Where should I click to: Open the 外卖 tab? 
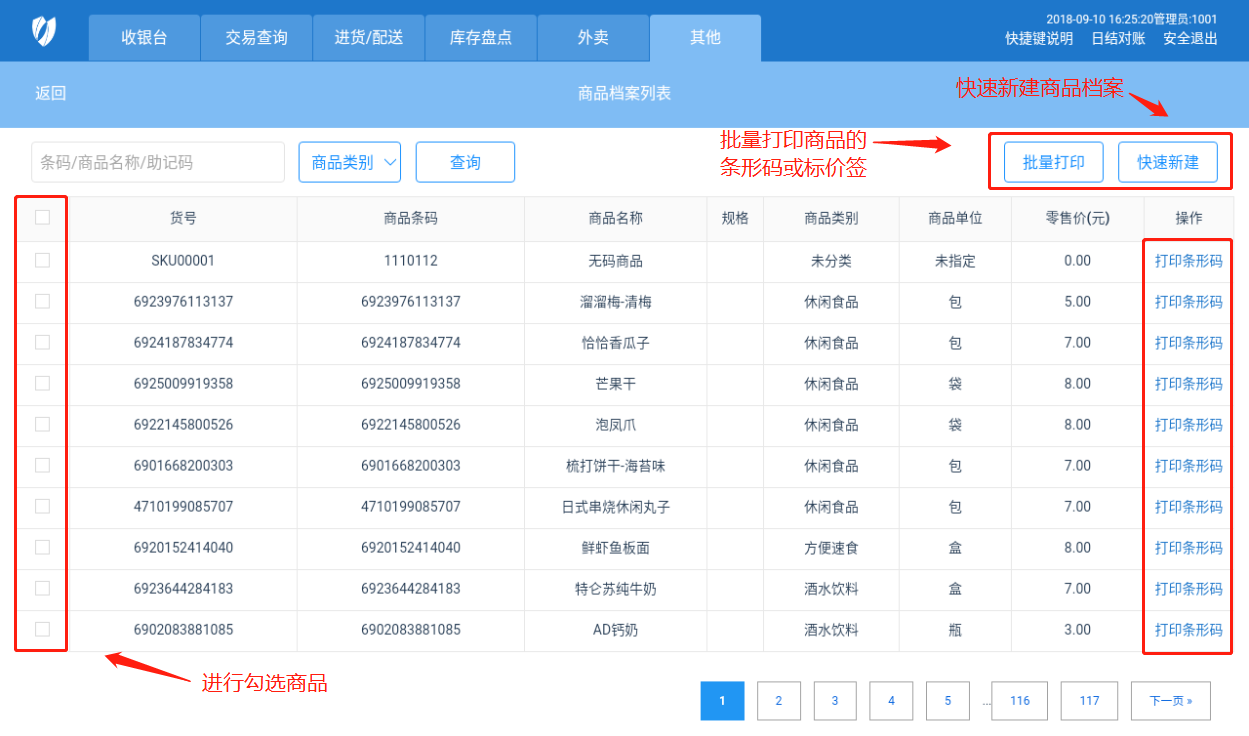pos(592,38)
